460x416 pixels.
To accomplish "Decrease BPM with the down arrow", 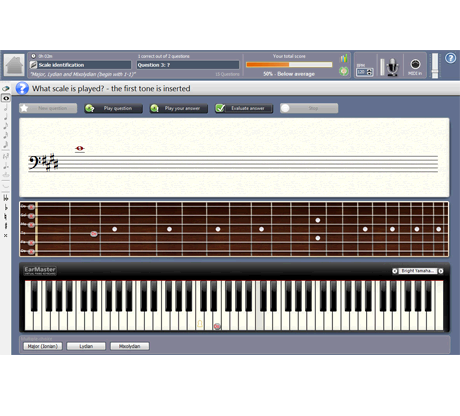I will pyautogui.click(x=370, y=74).
